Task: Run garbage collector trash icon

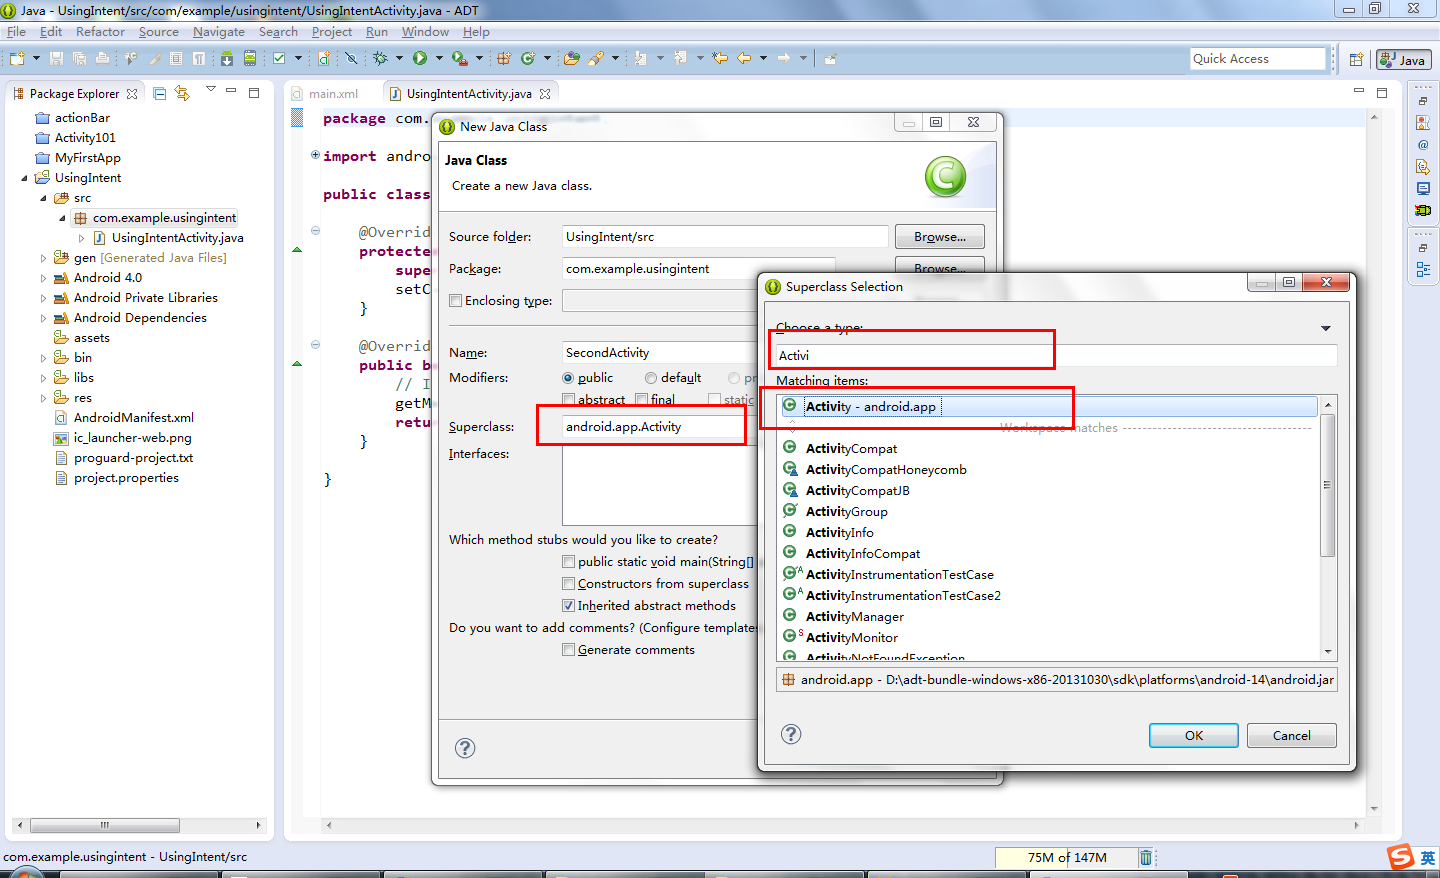Action: coord(1146,857)
